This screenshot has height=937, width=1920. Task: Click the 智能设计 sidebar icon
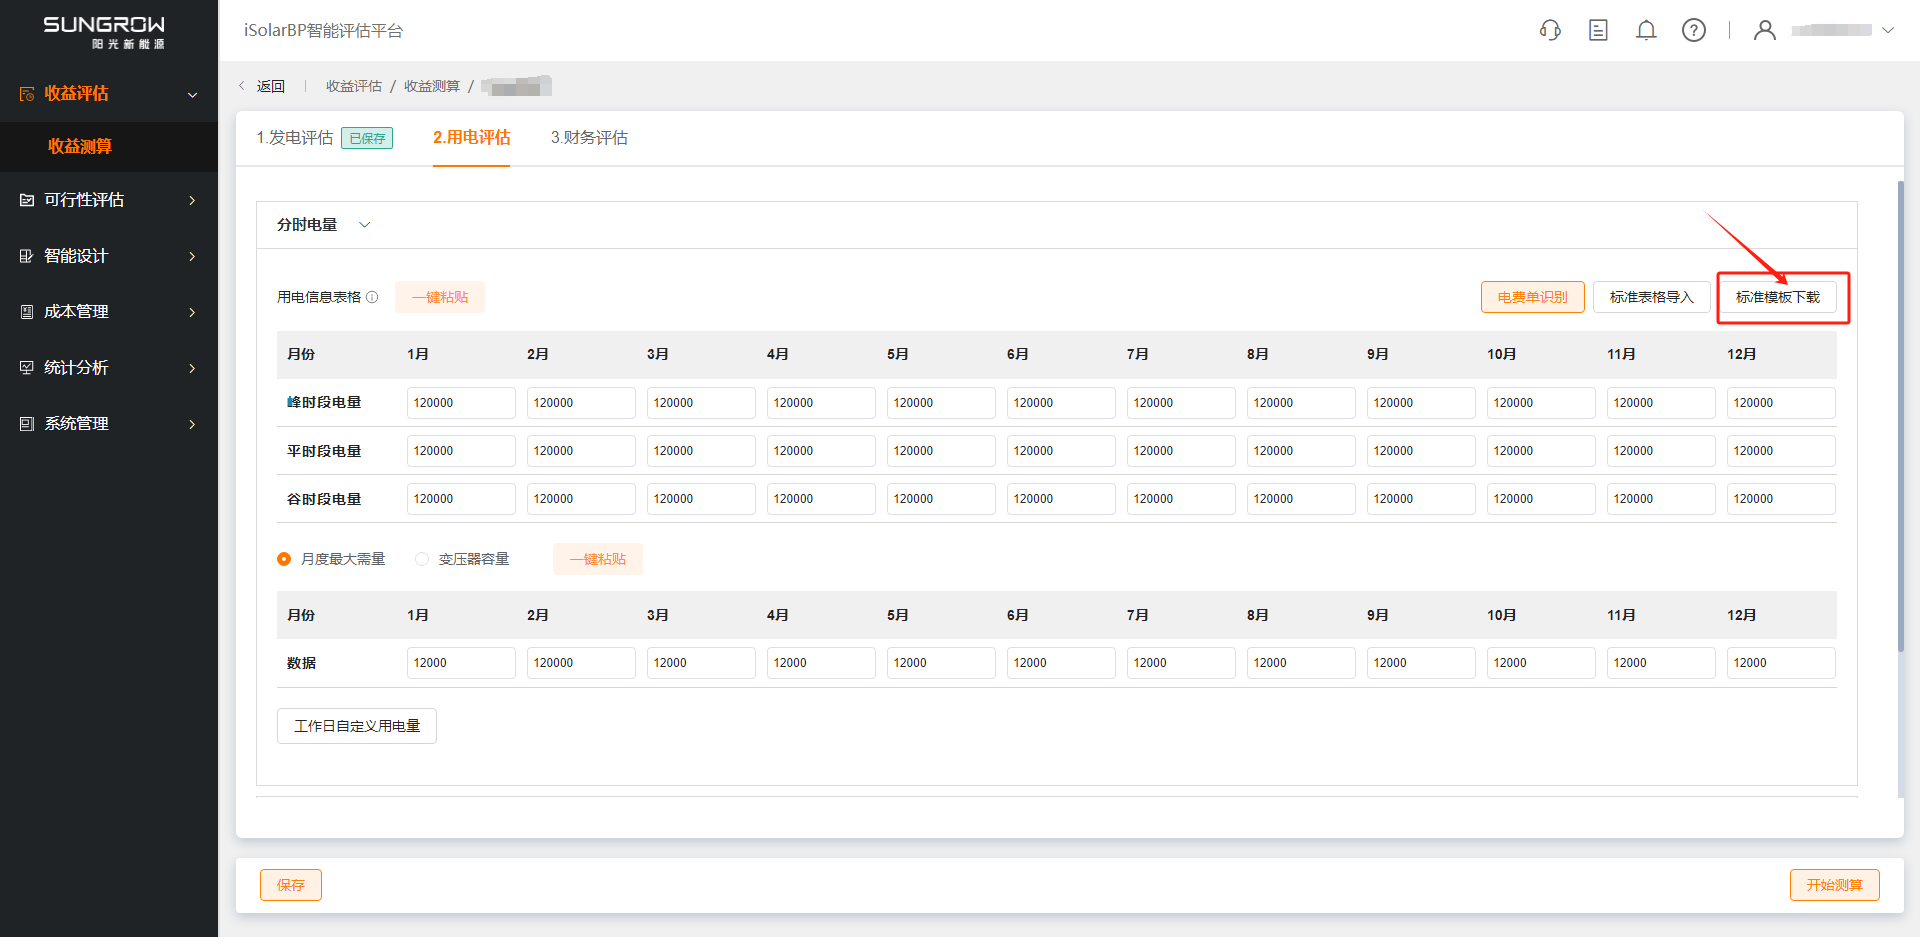[x=27, y=256]
